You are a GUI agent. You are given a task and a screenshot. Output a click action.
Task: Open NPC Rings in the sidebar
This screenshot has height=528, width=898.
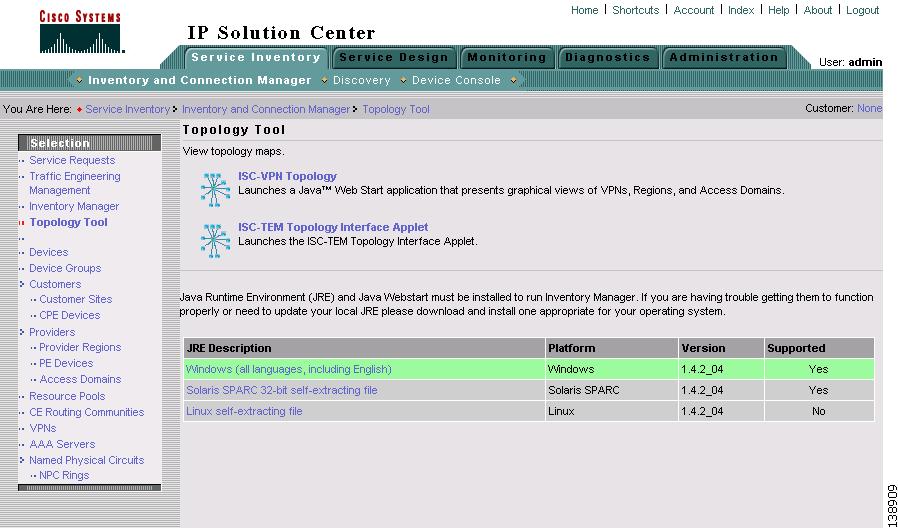pos(64,475)
